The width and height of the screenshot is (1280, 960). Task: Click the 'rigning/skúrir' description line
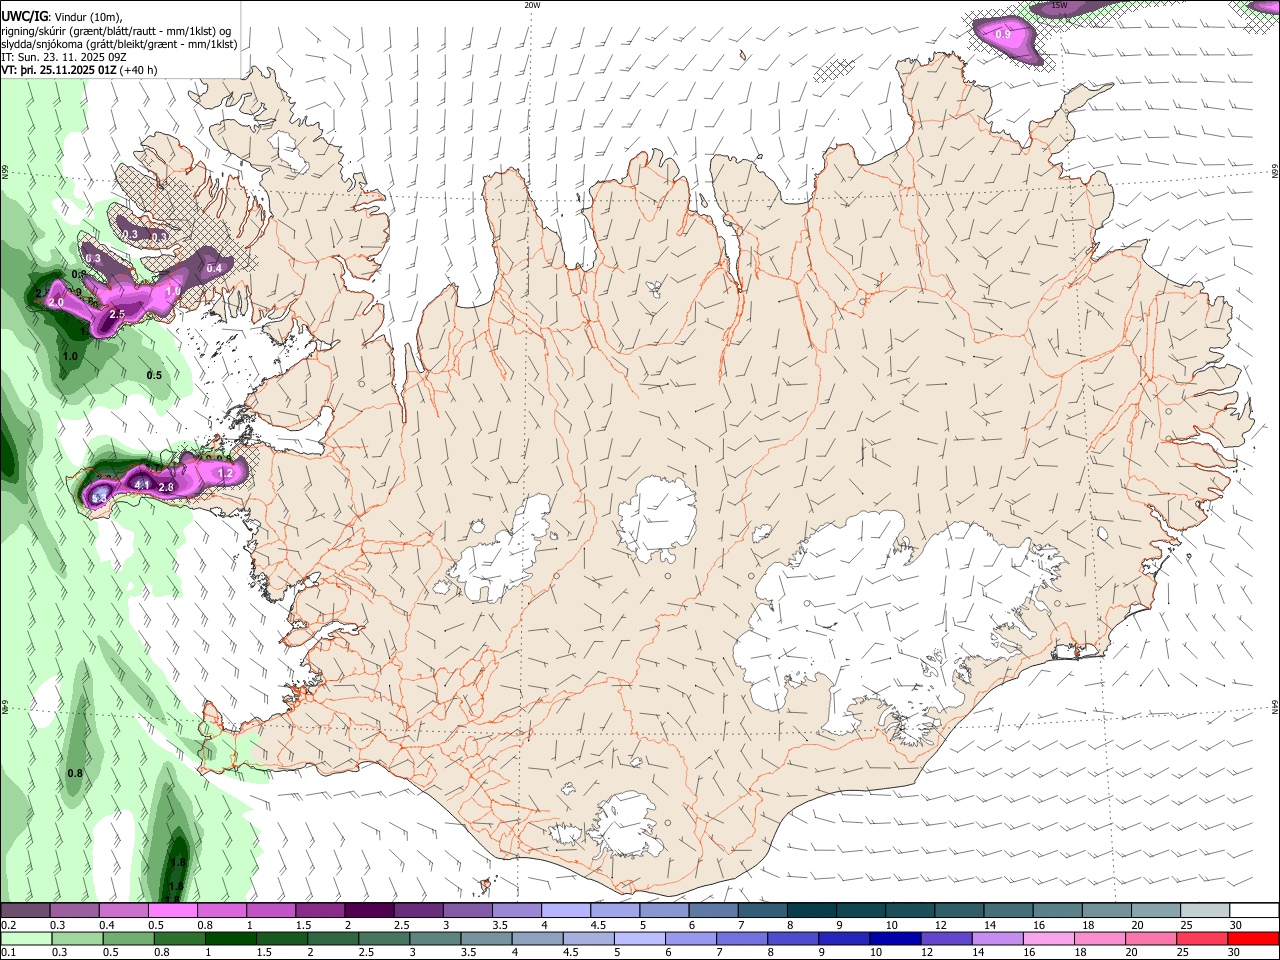pos(117,31)
